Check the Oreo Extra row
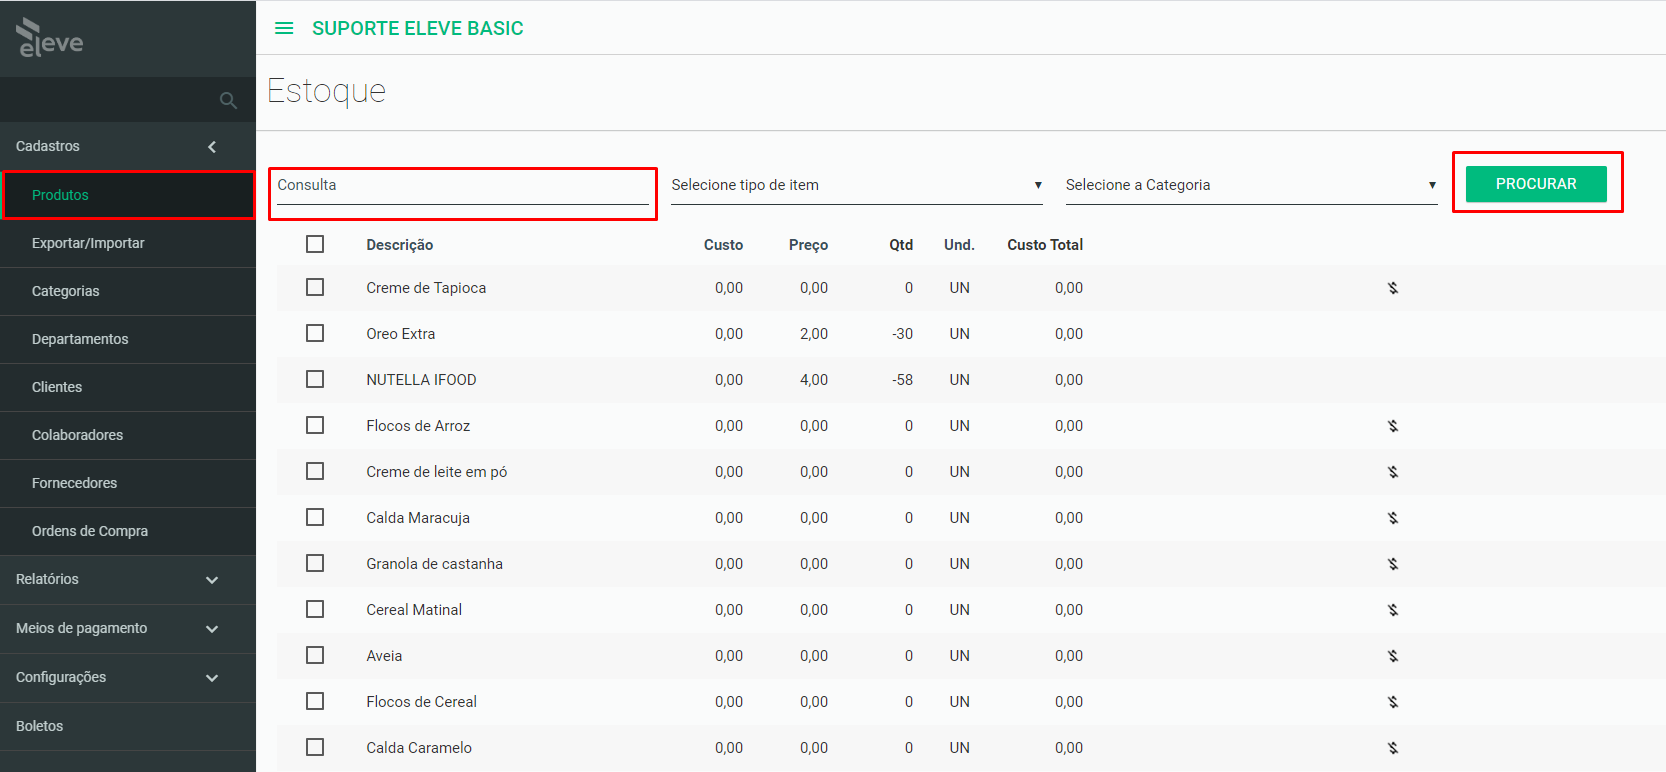1666x772 pixels. click(x=315, y=333)
